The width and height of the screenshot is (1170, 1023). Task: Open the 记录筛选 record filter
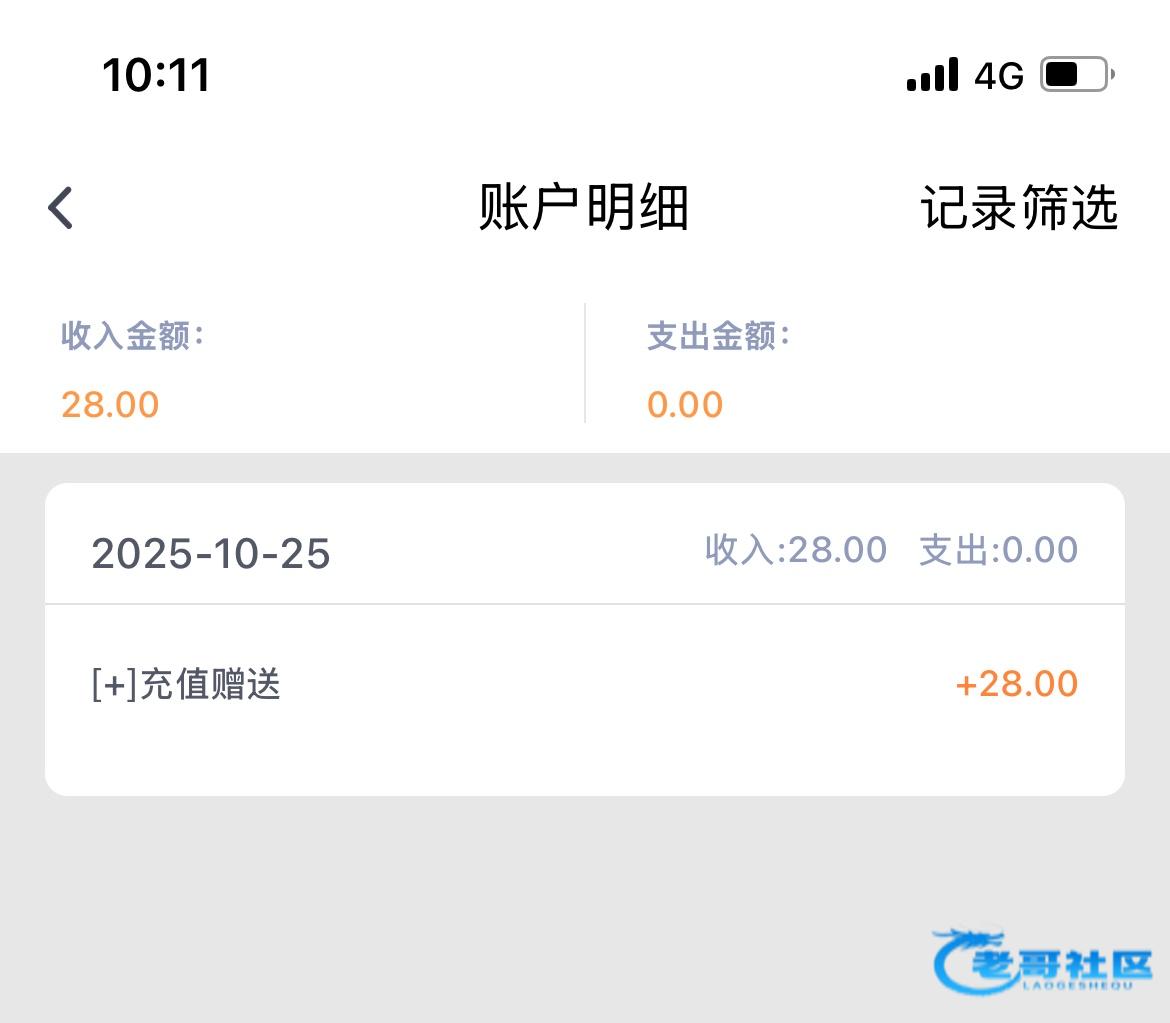(x=1018, y=208)
